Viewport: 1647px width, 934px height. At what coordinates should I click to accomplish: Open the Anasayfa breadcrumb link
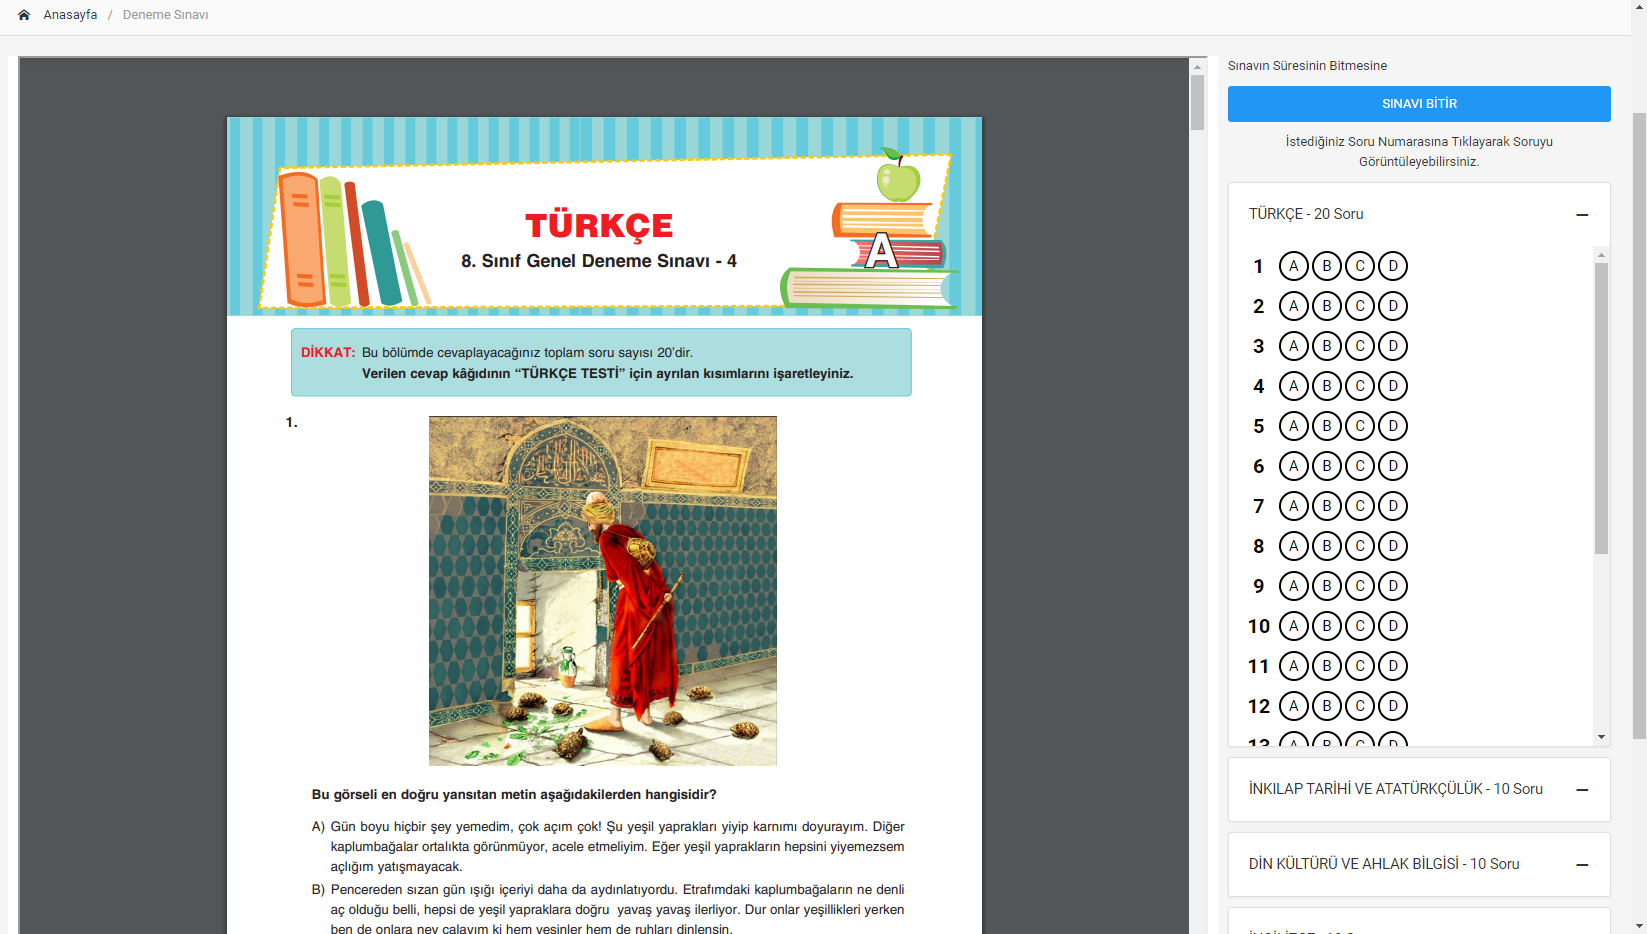point(70,15)
